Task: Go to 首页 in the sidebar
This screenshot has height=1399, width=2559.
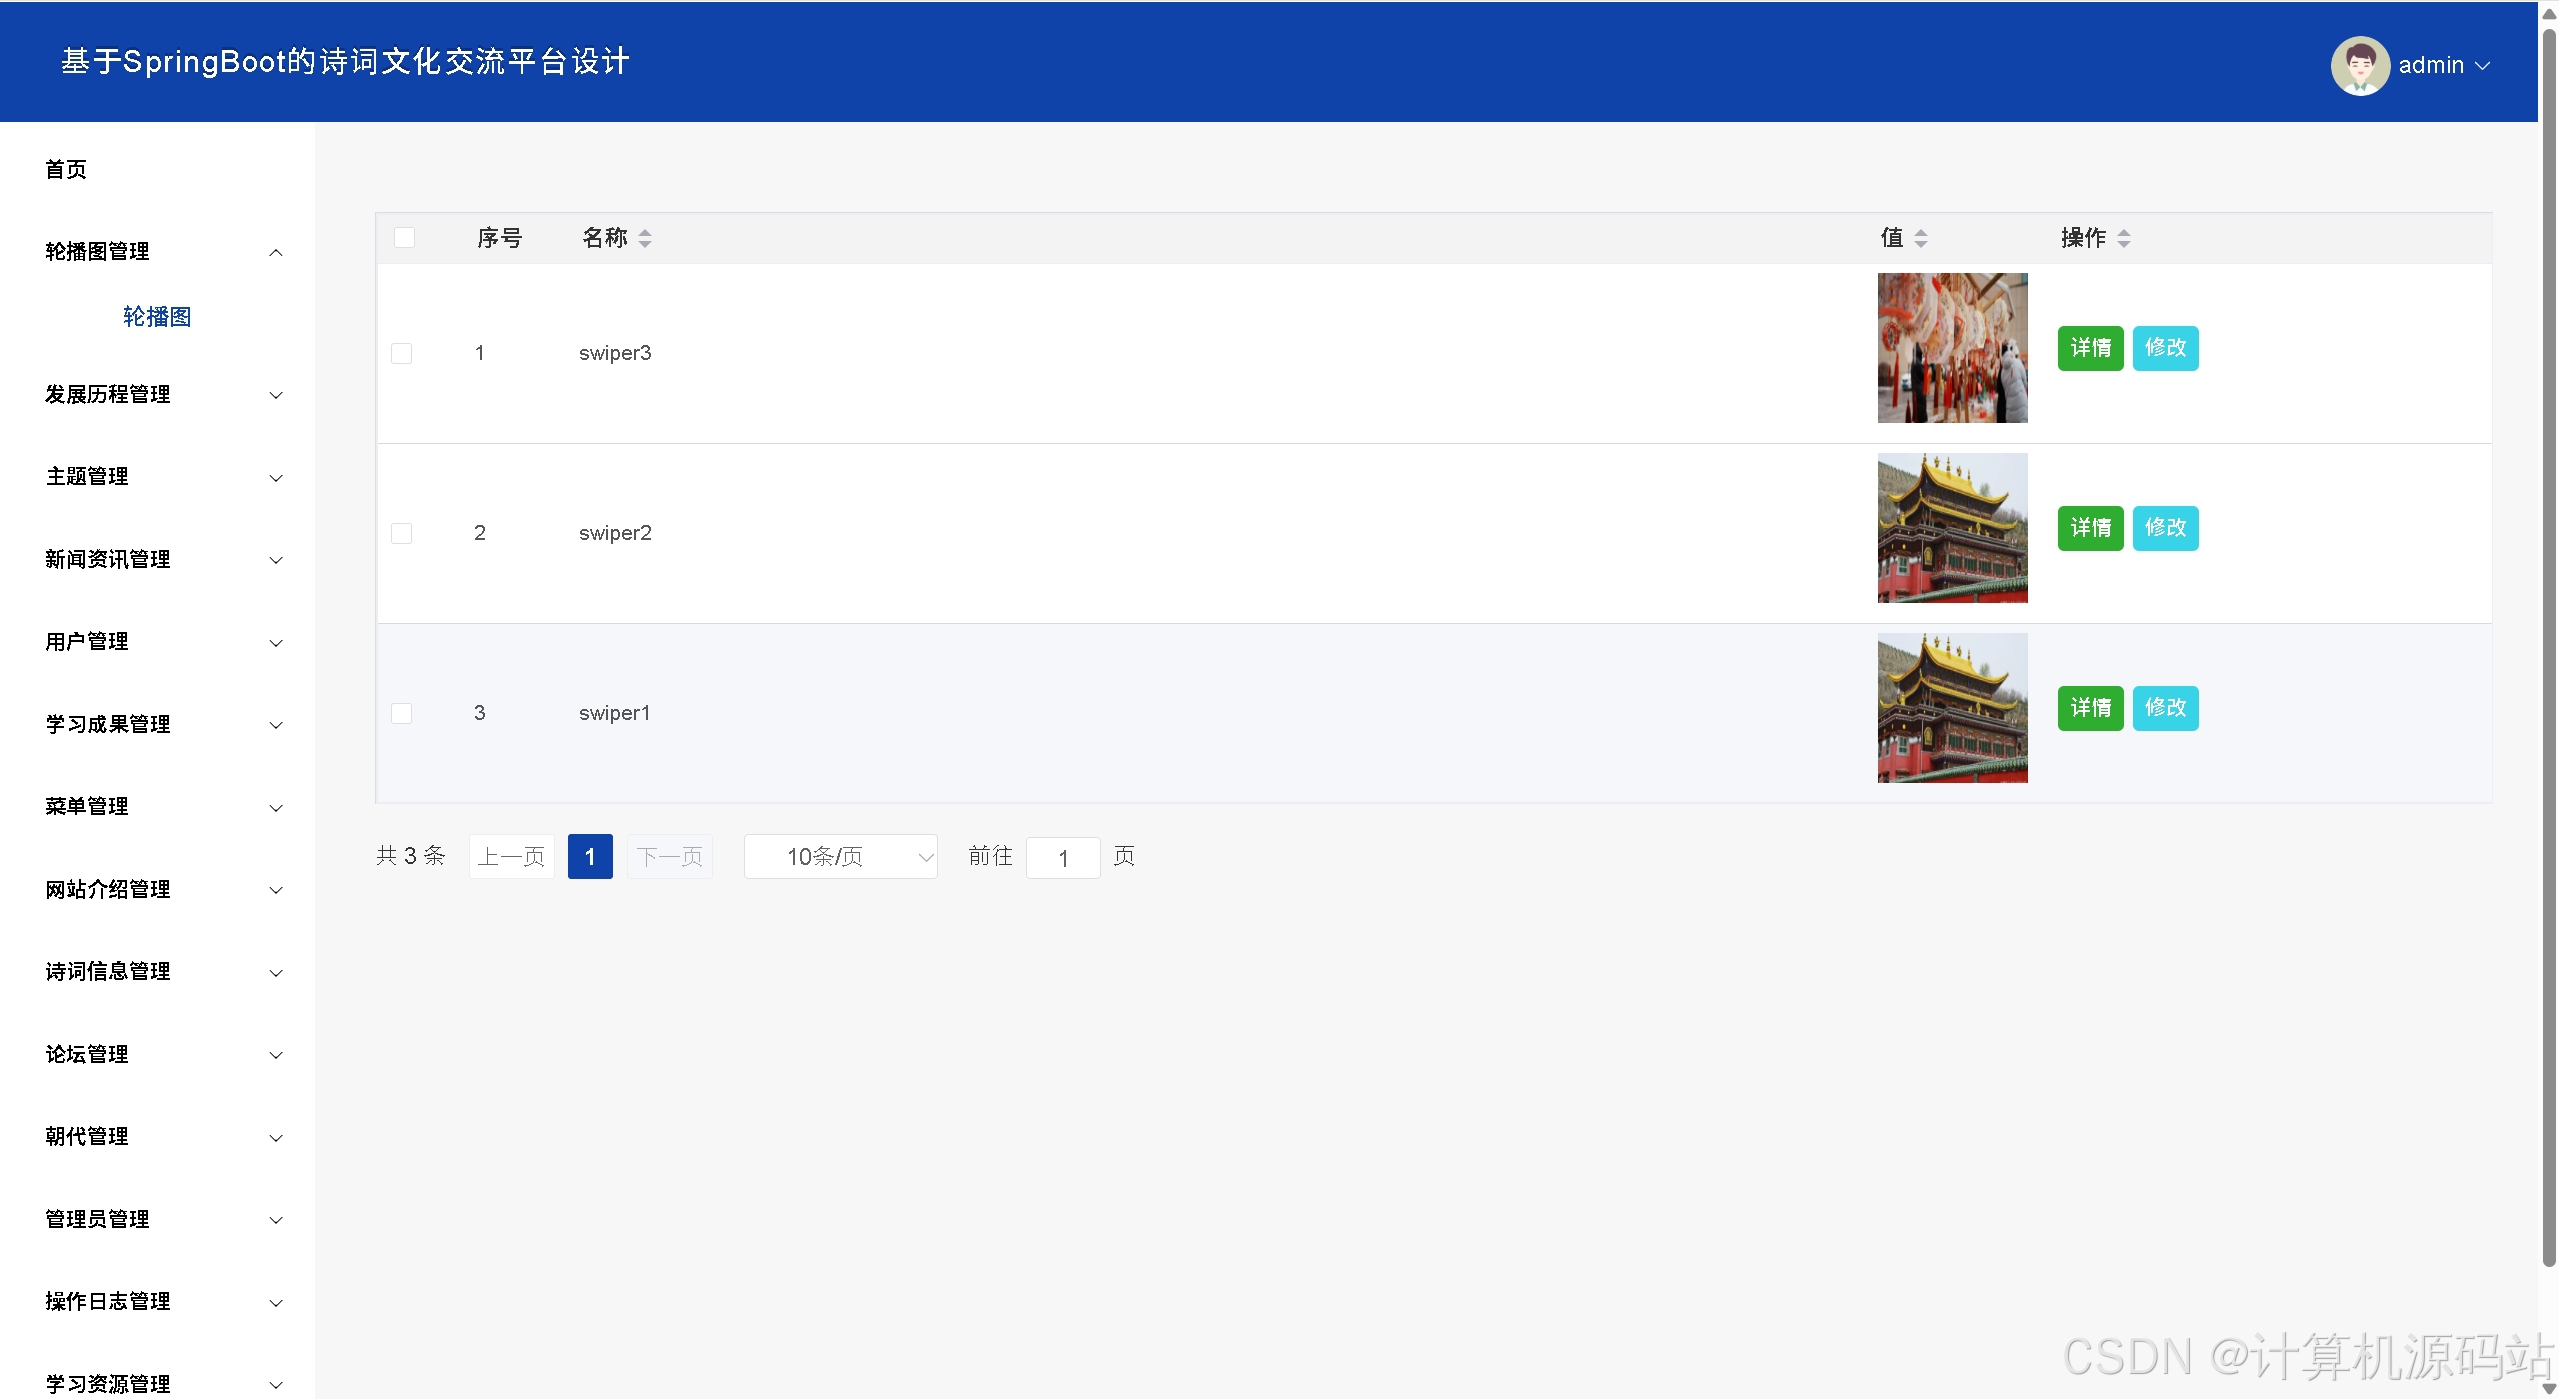Action: [66, 169]
